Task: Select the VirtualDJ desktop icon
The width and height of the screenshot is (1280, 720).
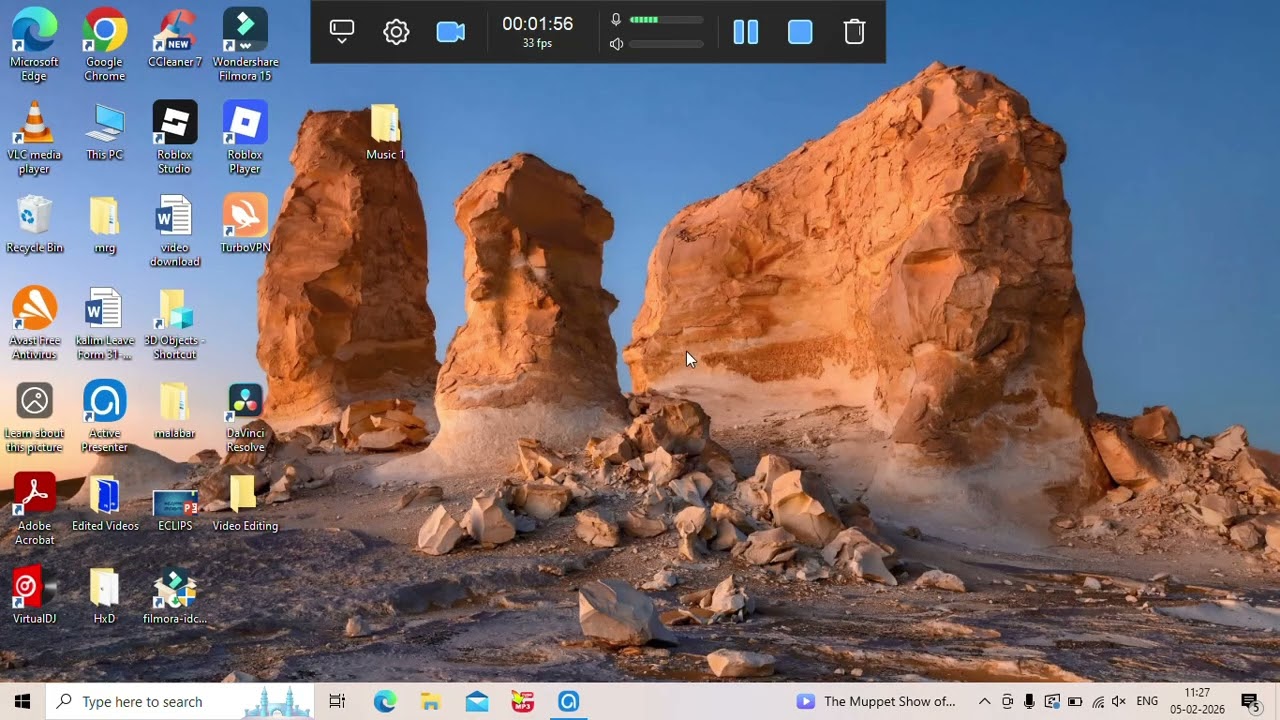Action: [34, 596]
